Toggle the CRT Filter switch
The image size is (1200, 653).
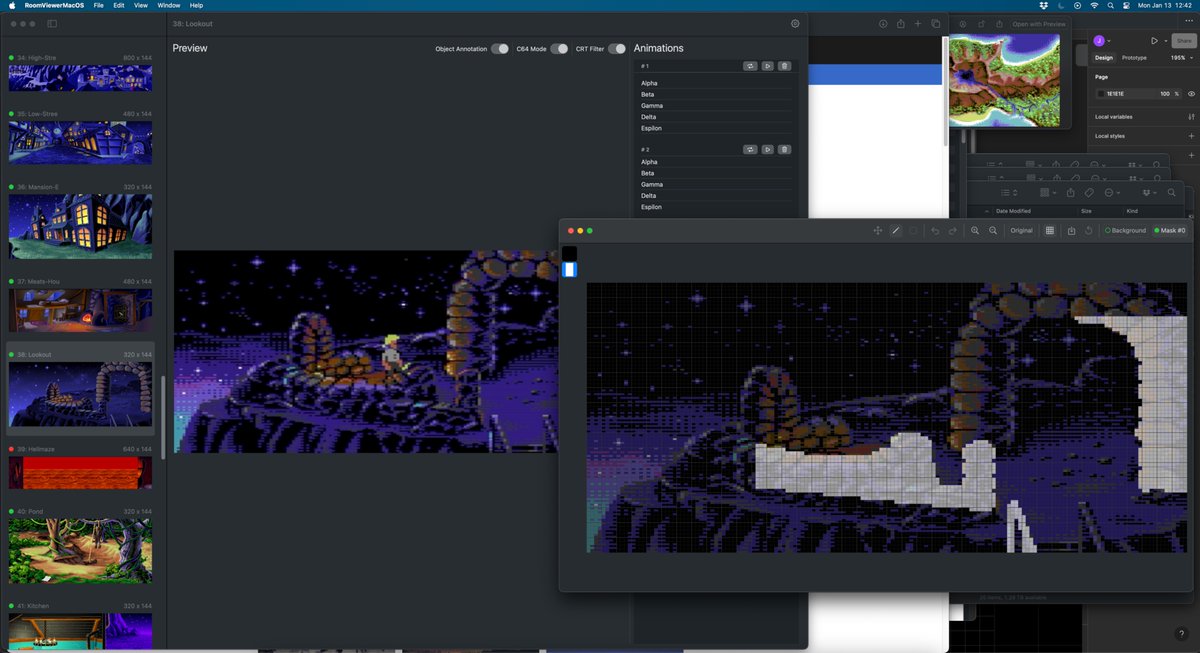617,48
